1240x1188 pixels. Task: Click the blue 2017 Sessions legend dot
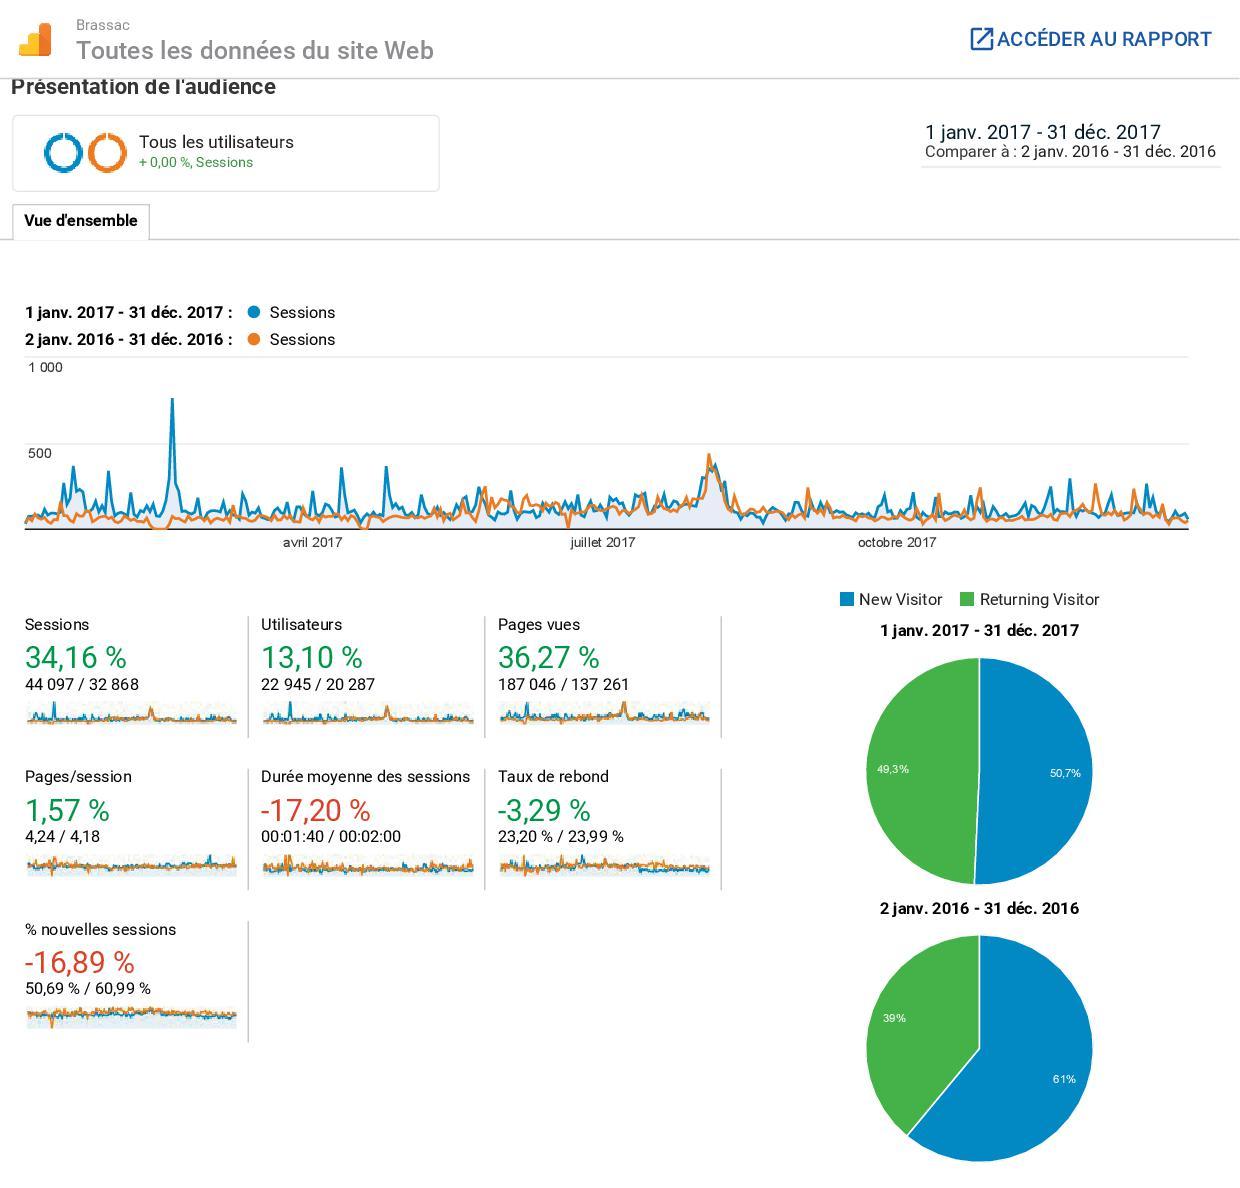[253, 312]
